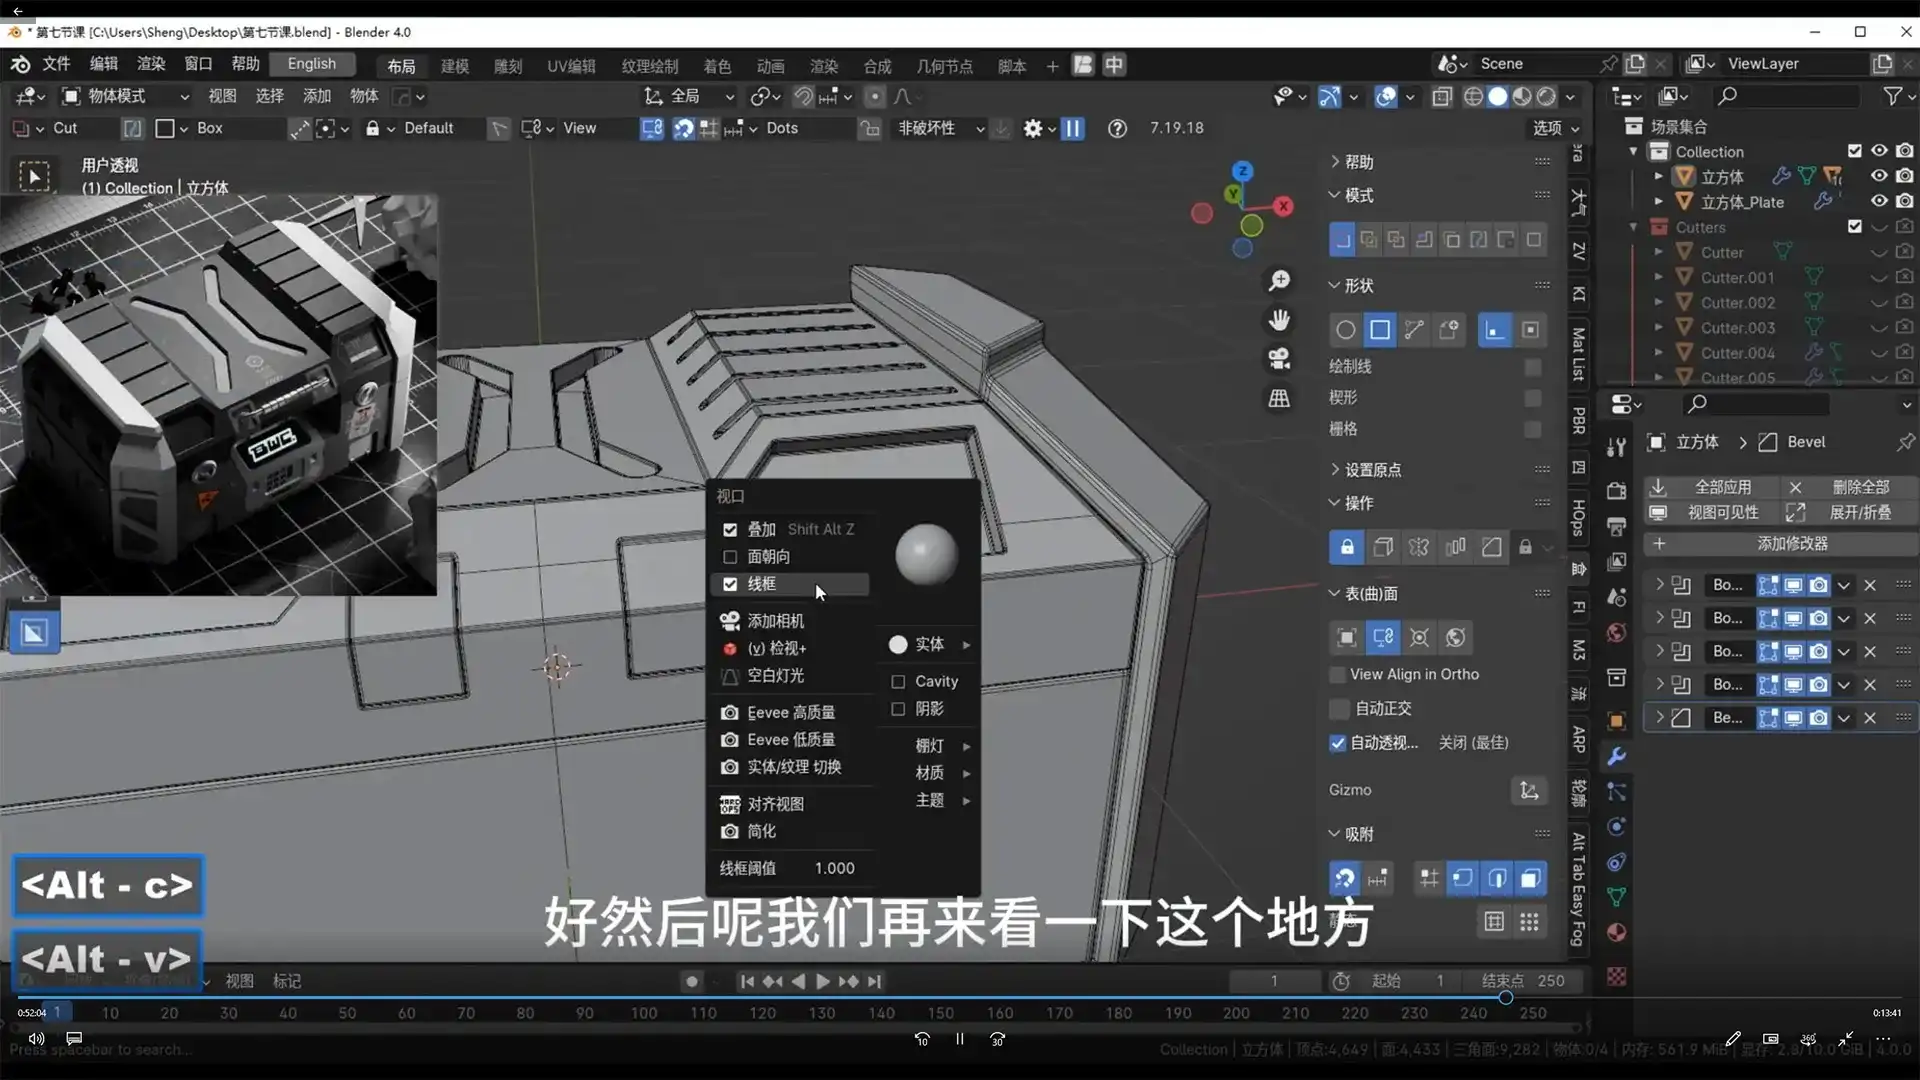The width and height of the screenshot is (1920, 1080).
Task: Select Eevee 高质量 from the context menu
Action: [x=793, y=712]
